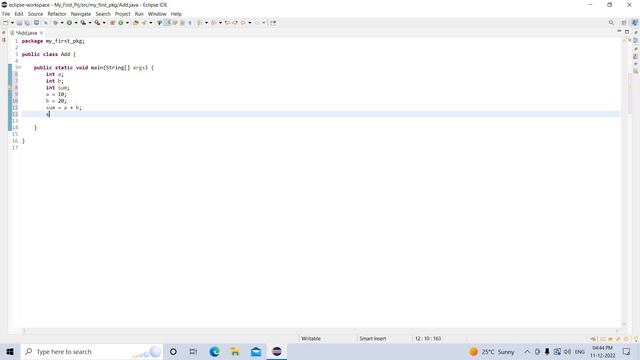The width and height of the screenshot is (640, 360).
Task: Open Mail app from taskbar
Action: click(x=256, y=351)
